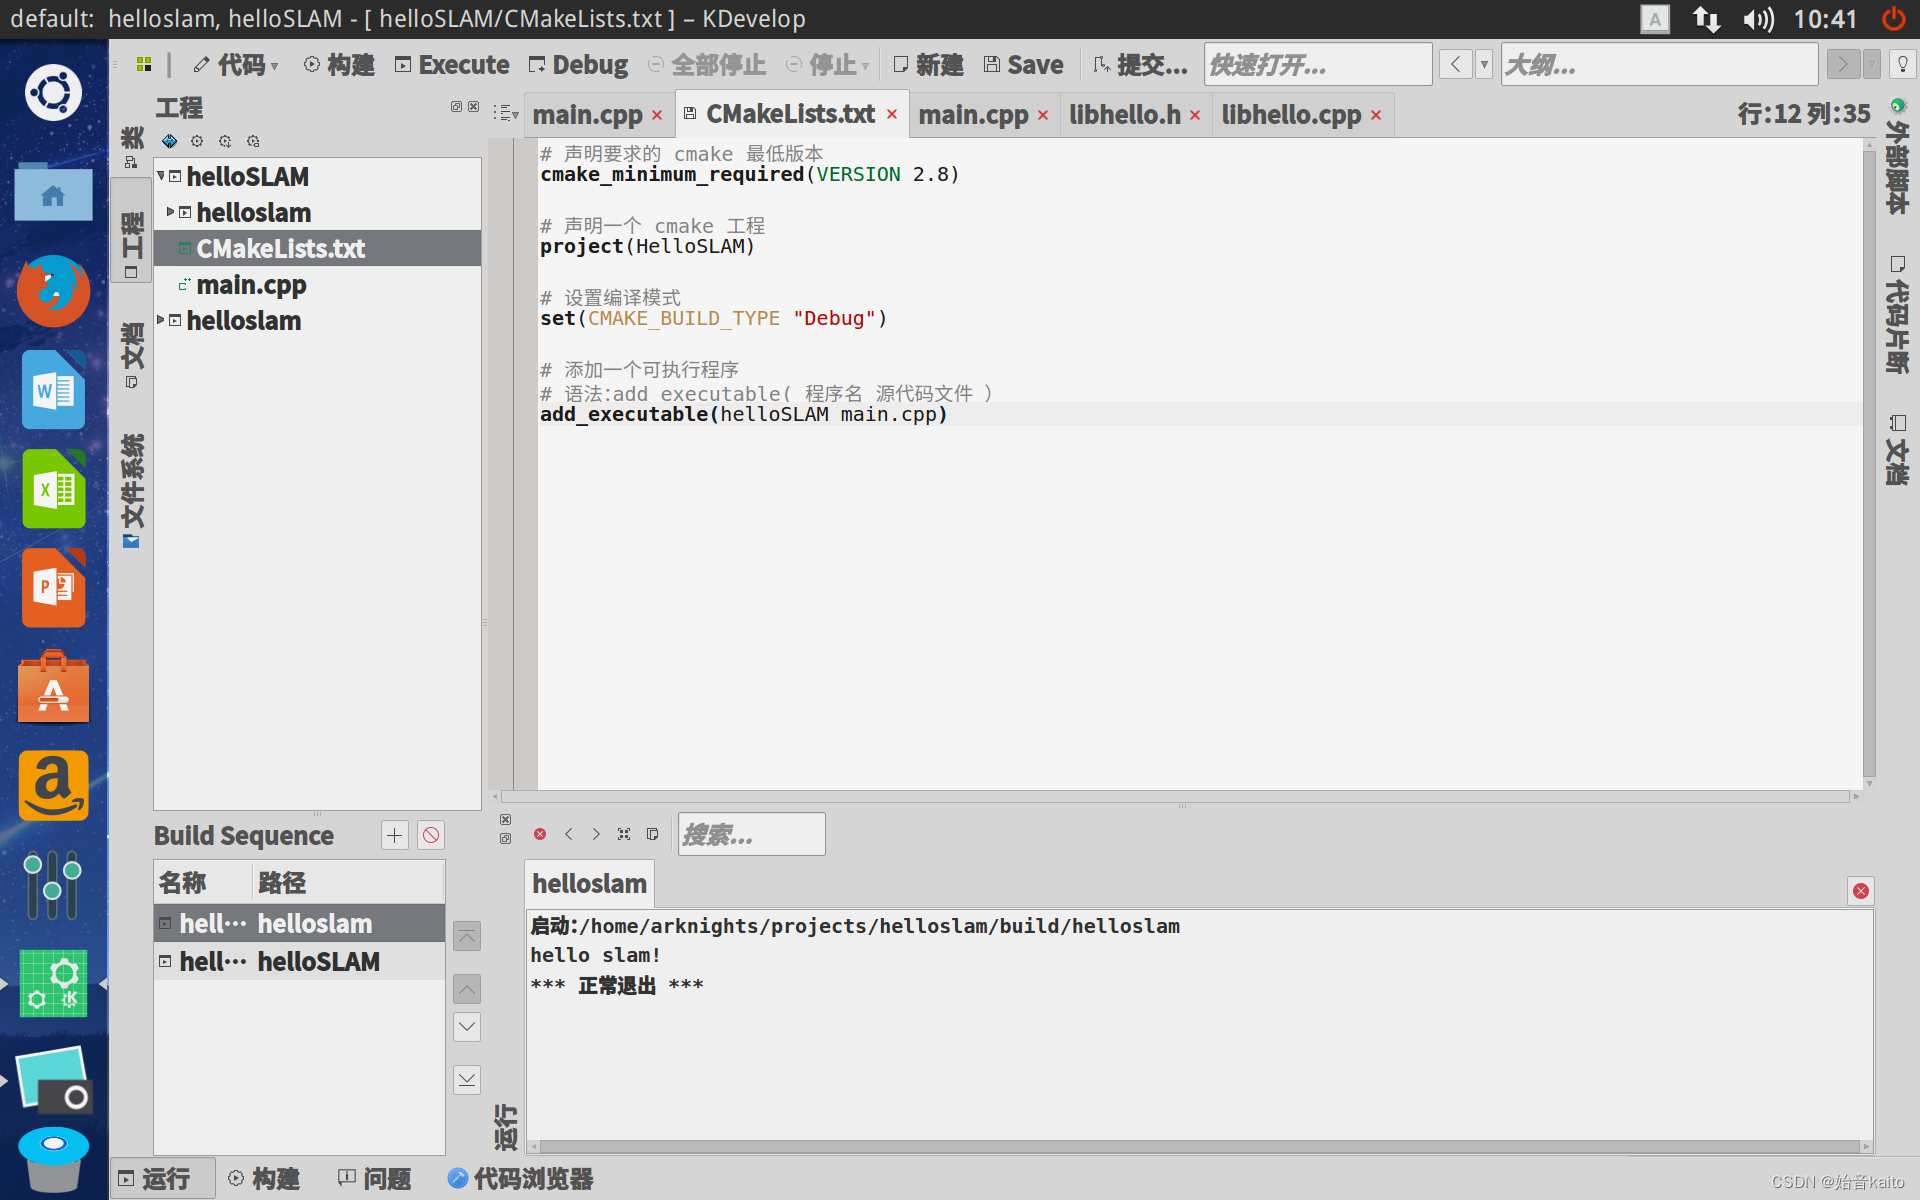Image resolution: width=1920 pixels, height=1200 pixels.
Task: Collapse the helloSLAM project tree node
Action: [162, 176]
